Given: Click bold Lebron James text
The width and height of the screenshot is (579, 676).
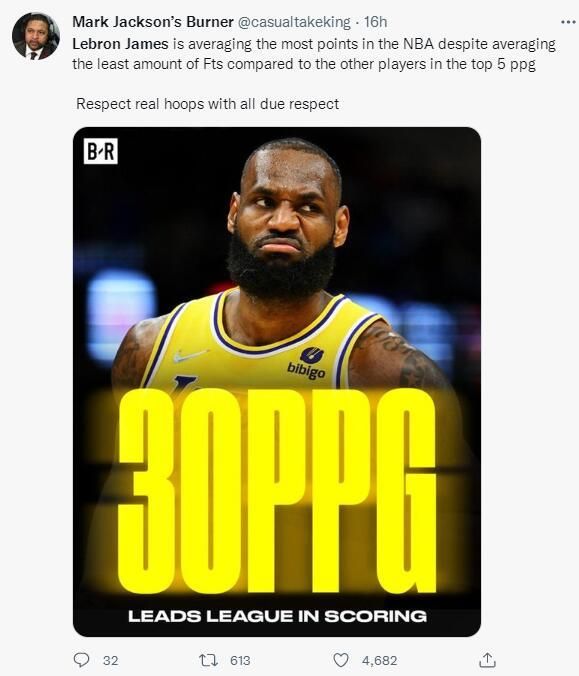Looking at the screenshot, I should point(120,44).
